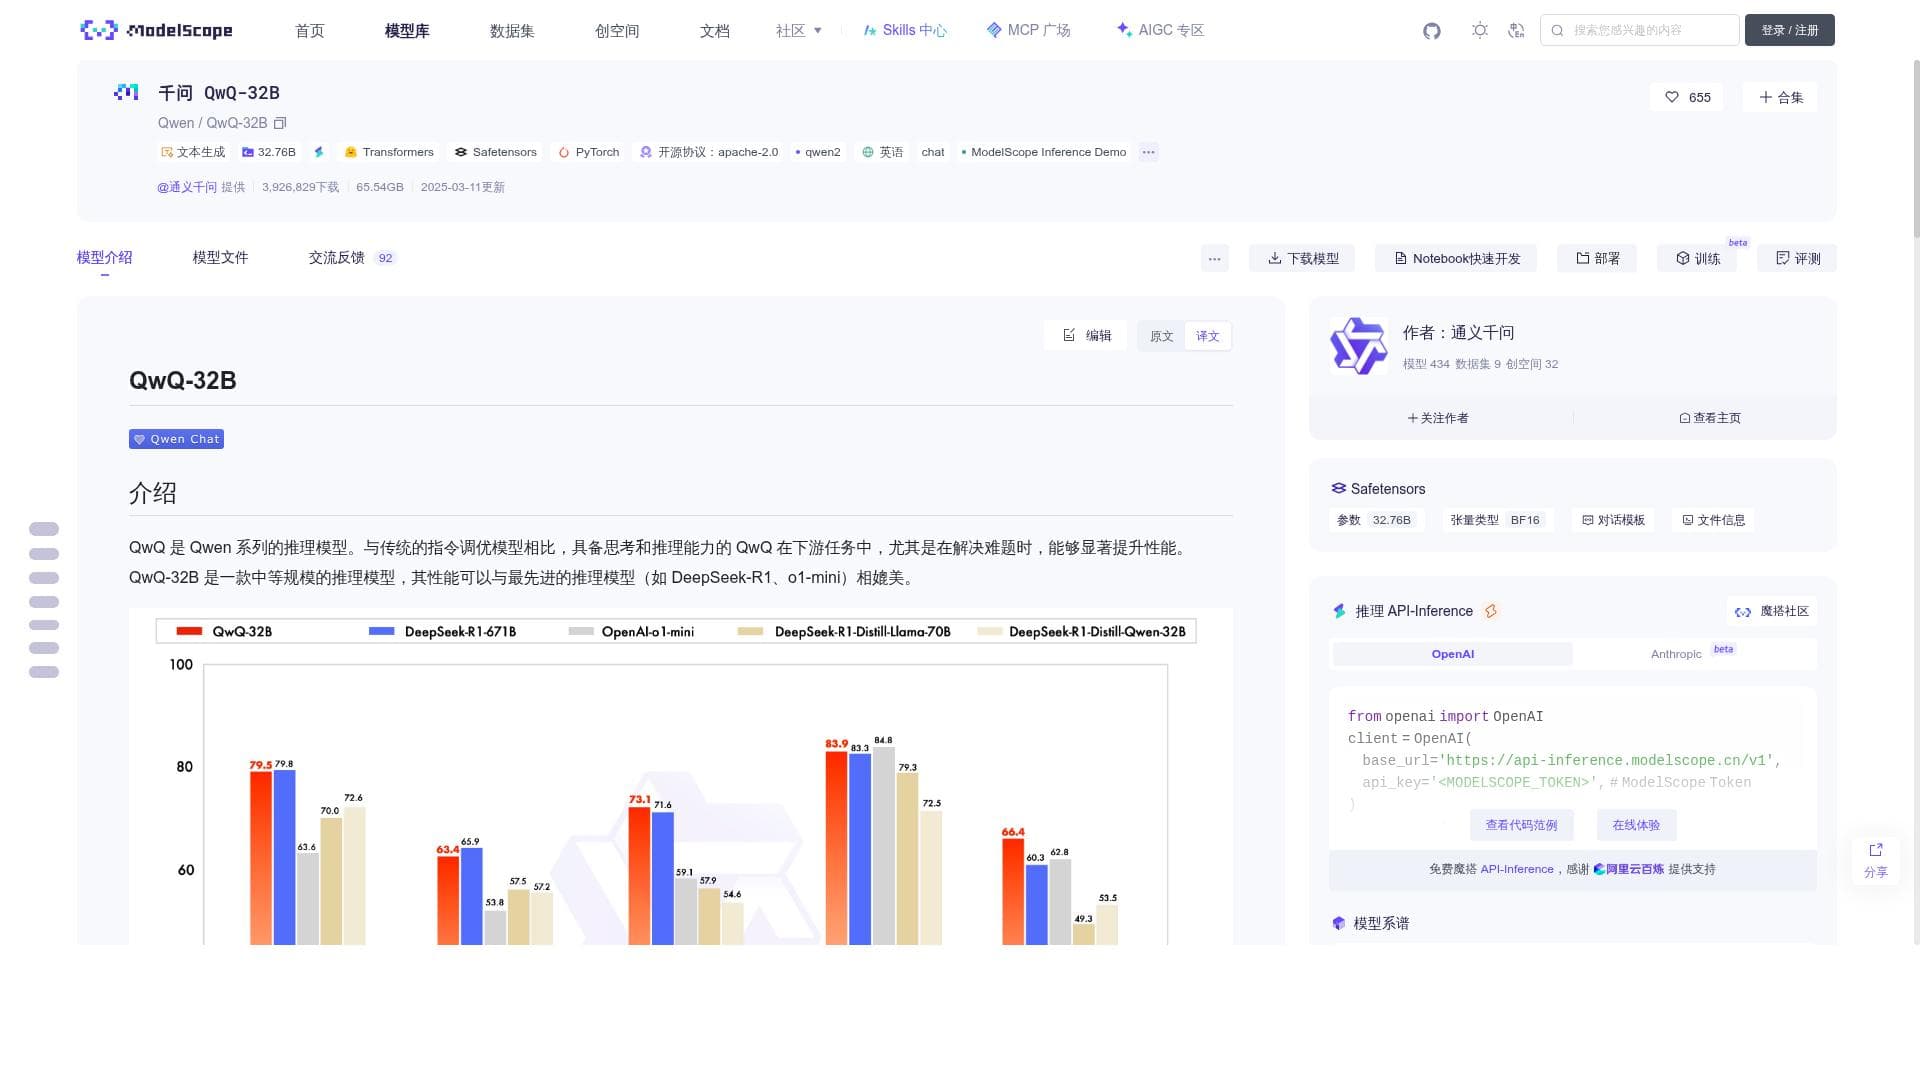This screenshot has height=1080, width=1920.
Task: Toggle the light/dark theme sun icon
Action: pos(1480,30)
